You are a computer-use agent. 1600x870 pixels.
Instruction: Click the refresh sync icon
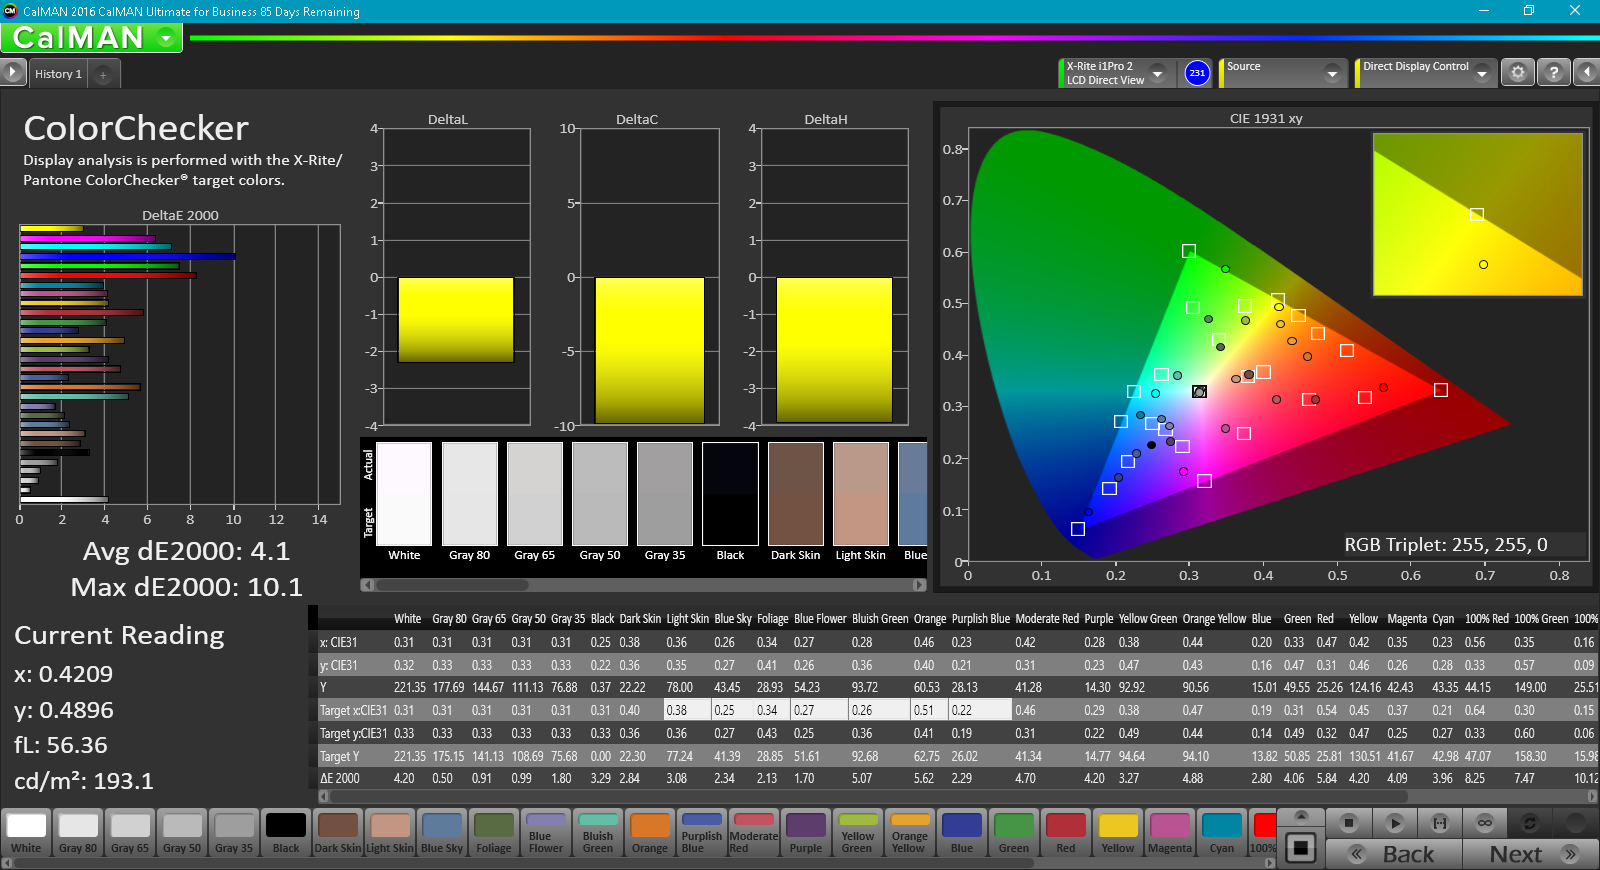1530,823
